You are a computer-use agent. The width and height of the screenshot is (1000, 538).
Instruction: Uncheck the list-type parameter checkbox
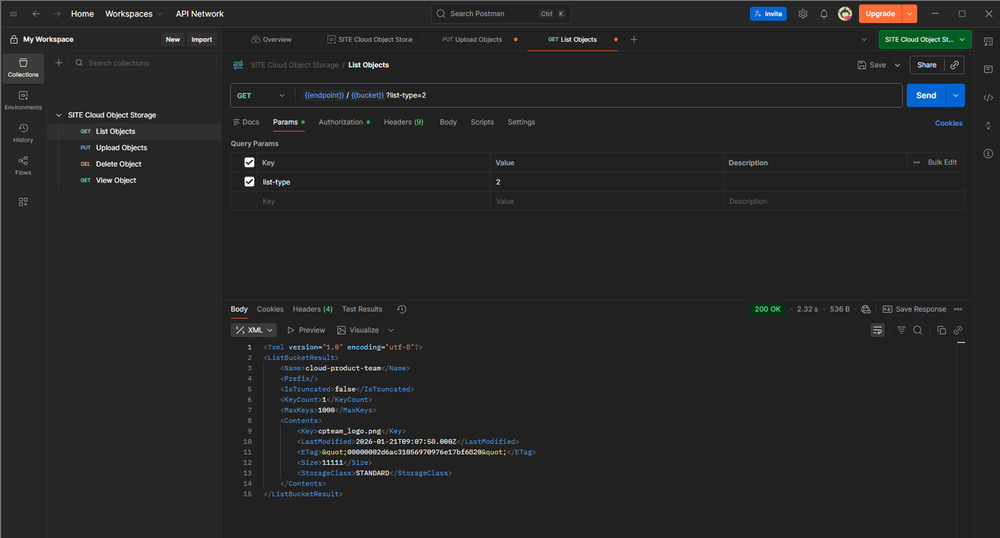click(x=249, y=182)
